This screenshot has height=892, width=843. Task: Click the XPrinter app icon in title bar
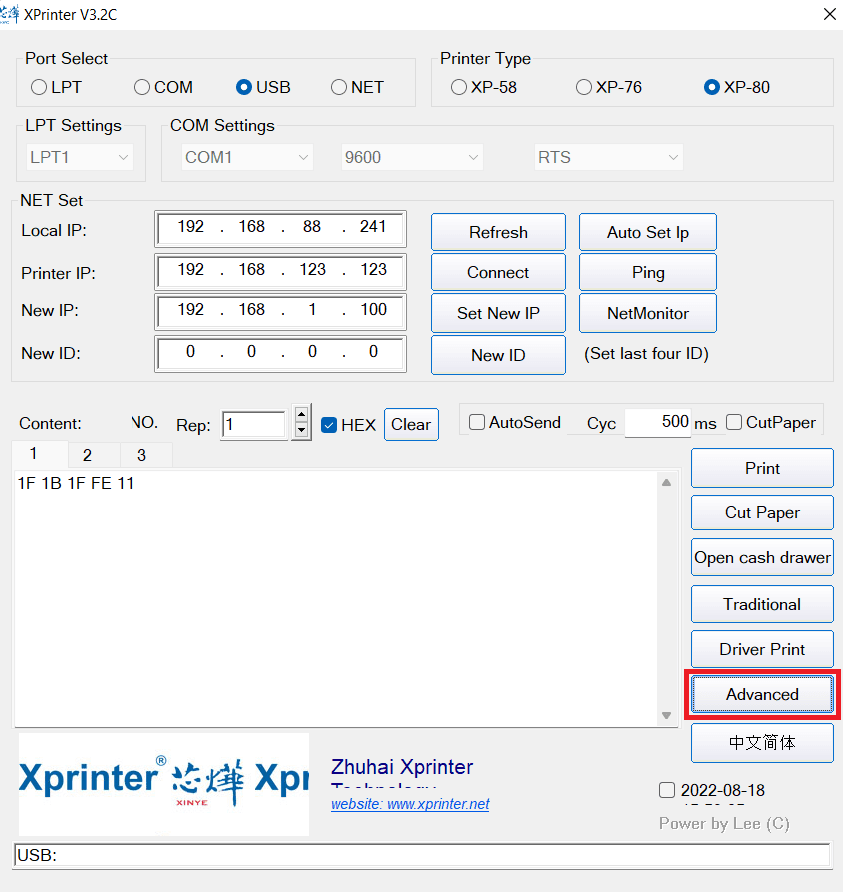click(11, 14)
